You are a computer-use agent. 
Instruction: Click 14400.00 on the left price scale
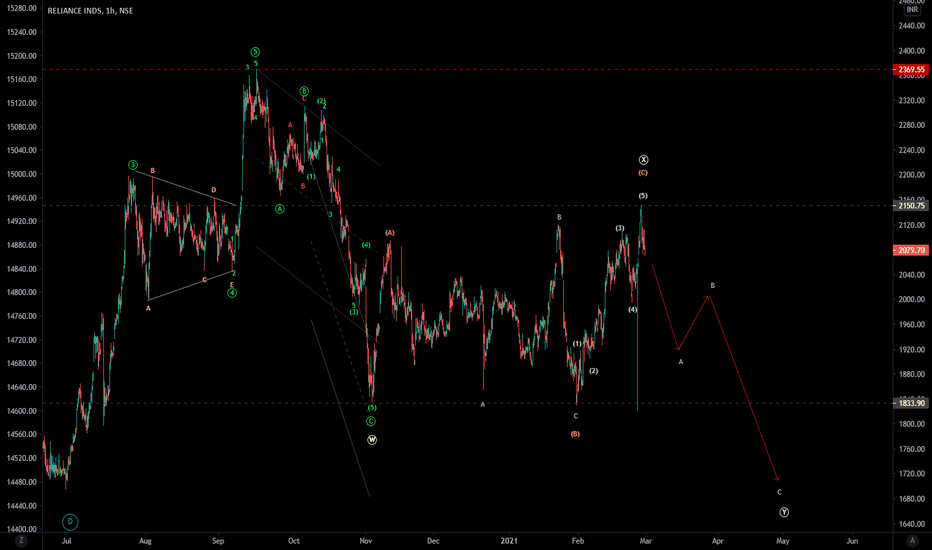coord(21,529)
